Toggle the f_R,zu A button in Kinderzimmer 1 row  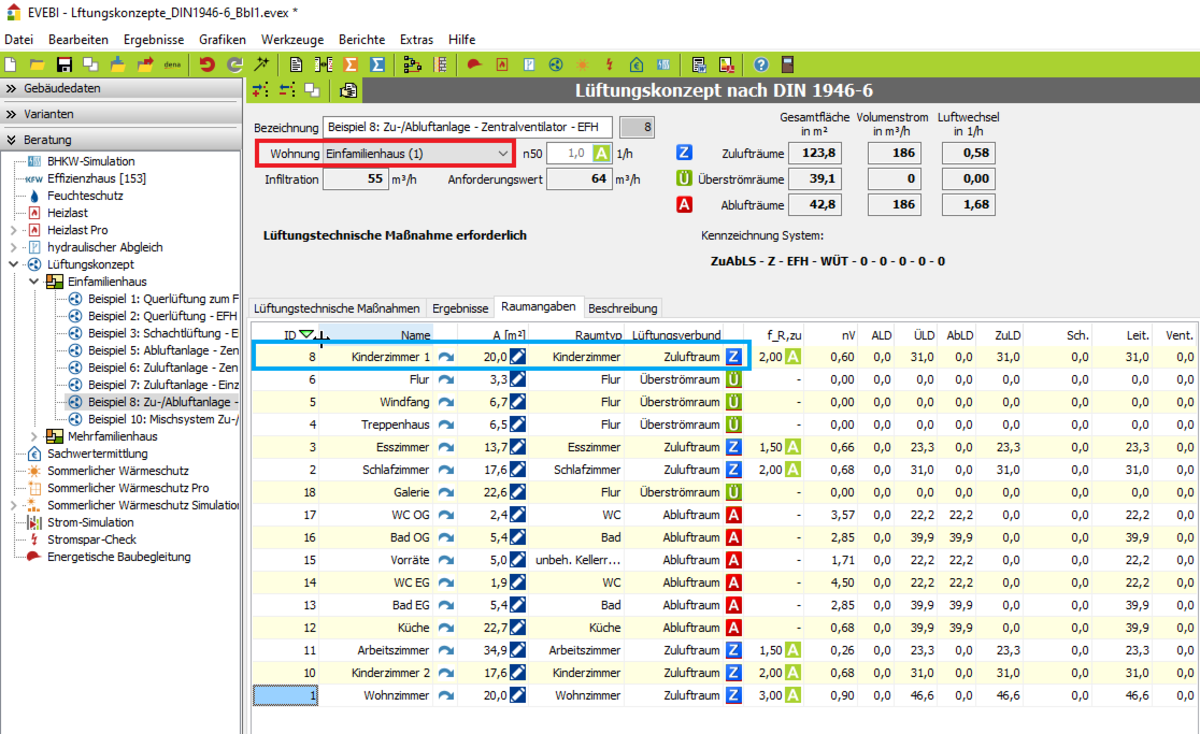tap(793, 357)
